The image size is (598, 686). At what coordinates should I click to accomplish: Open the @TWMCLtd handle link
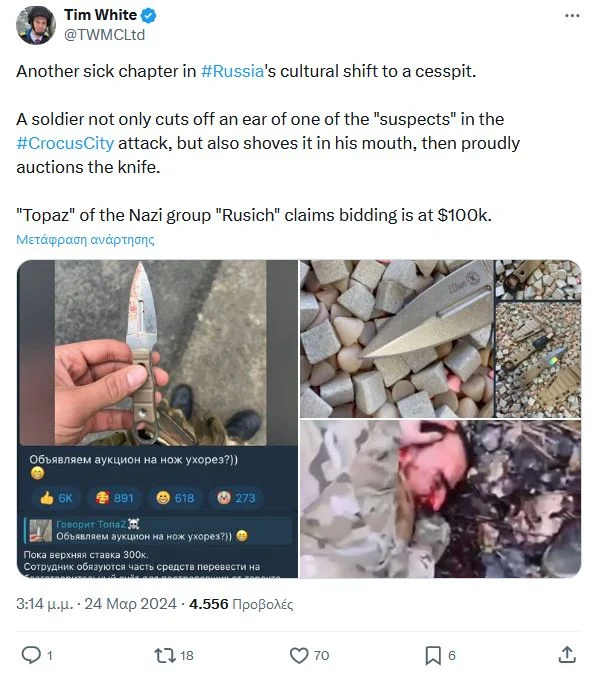pyautogui.click(x=105, y=35)
